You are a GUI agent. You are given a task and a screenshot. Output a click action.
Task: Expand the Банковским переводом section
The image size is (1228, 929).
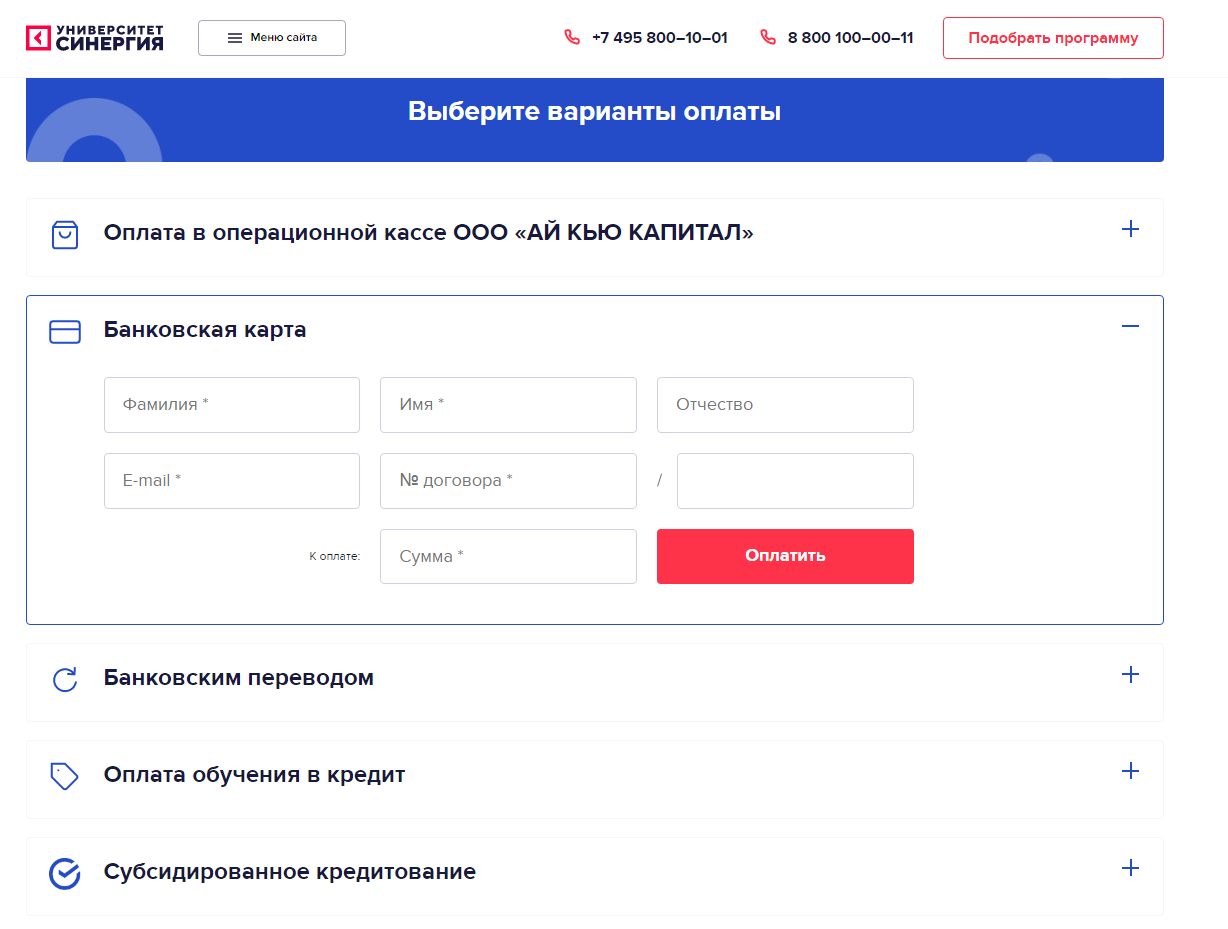tap(1130, 675)
